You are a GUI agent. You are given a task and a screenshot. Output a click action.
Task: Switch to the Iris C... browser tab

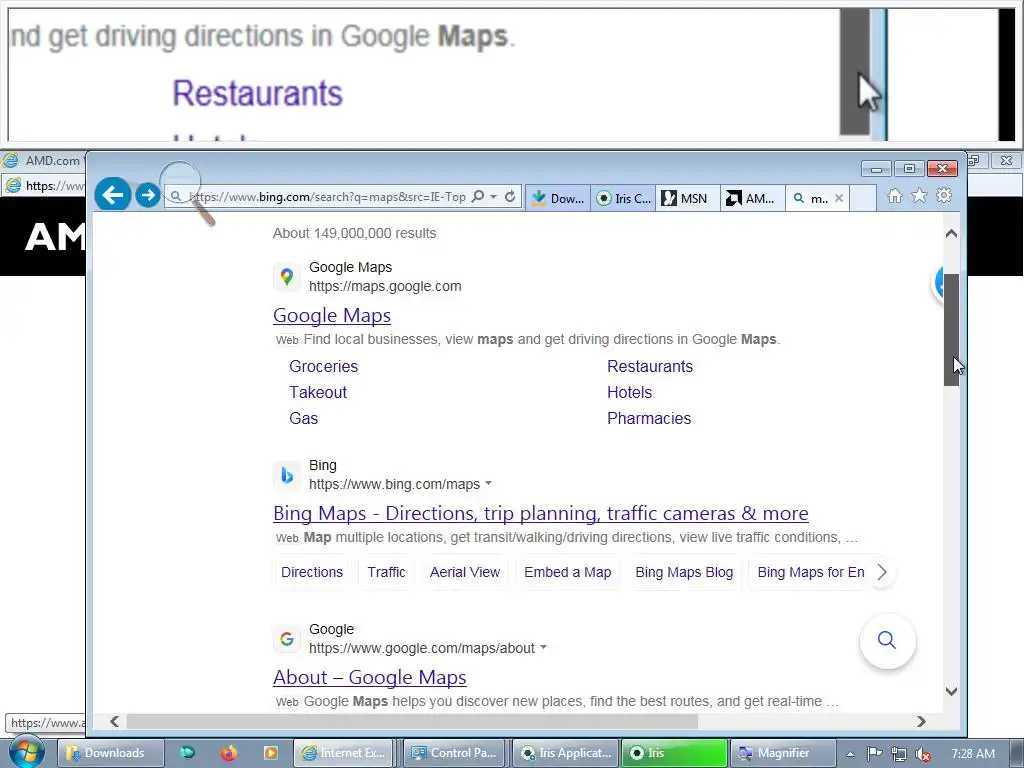pos(624,198)
